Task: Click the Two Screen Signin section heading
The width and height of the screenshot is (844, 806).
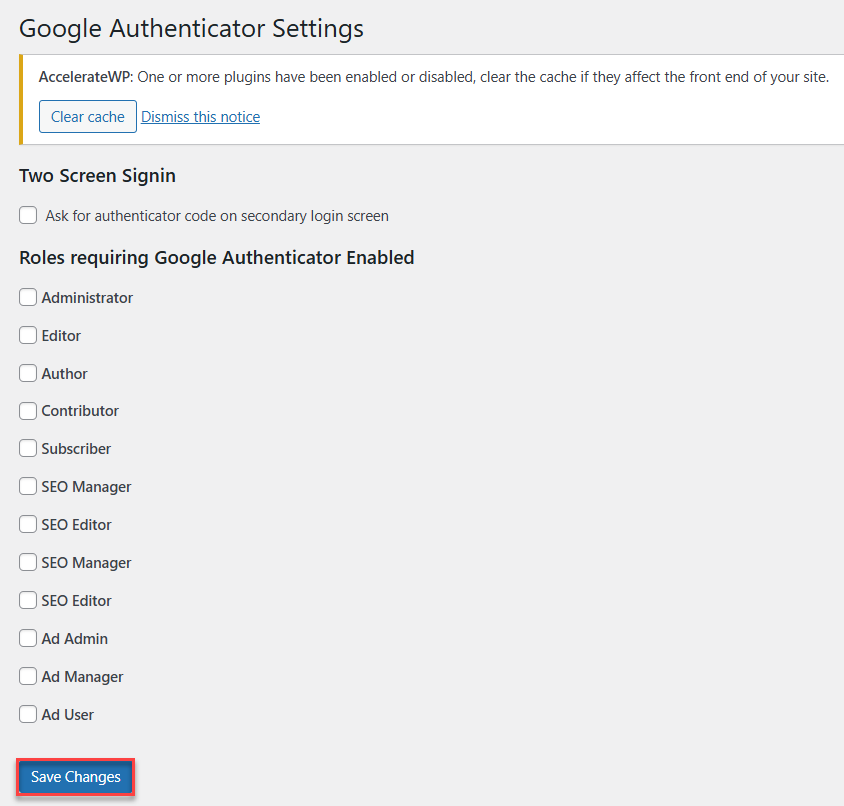Action: click(x=97, y=175)
